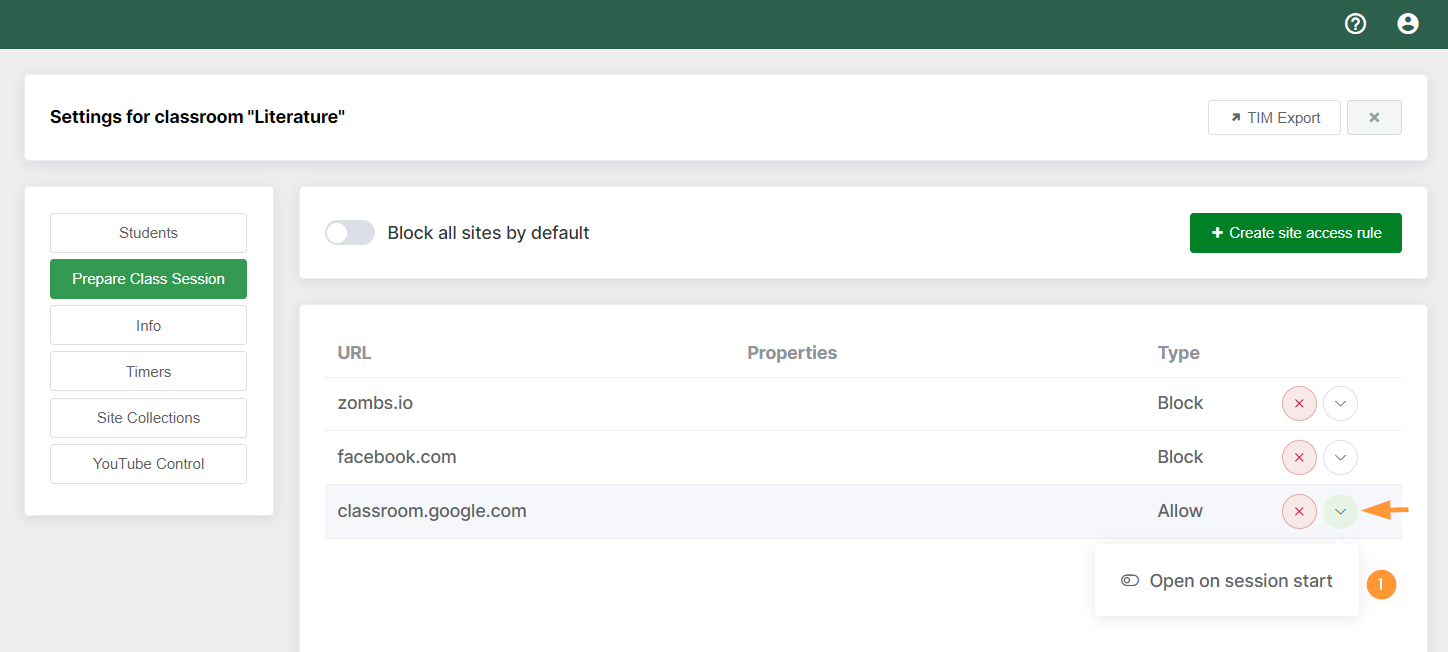
Task: Delete the zombs.io rule
Action: (x=1299, y=404)
